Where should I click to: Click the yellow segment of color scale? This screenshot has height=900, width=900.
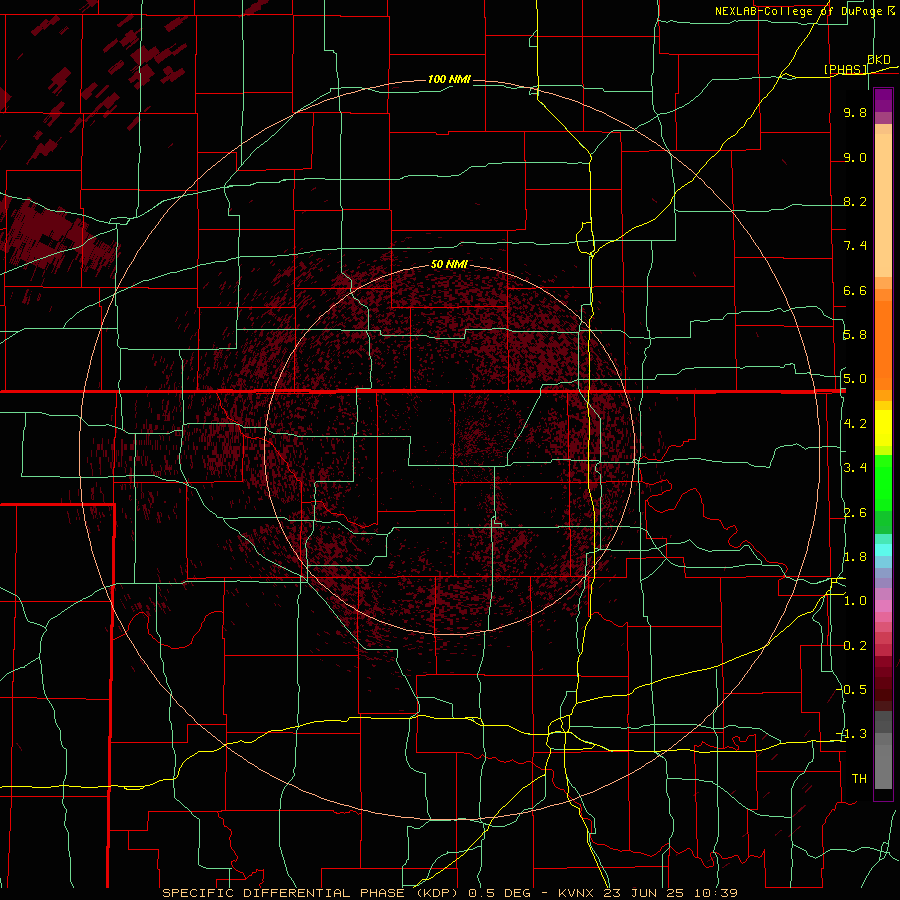883,428
